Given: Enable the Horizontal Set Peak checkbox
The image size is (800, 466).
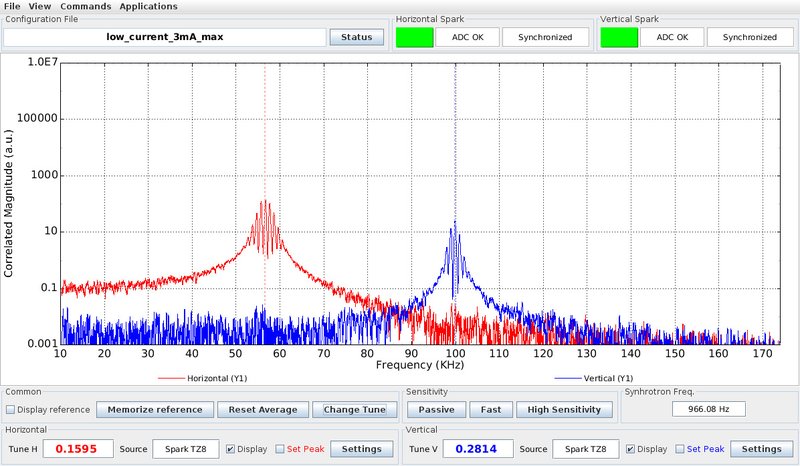Looking at the screenshot, I should tap(280, 449).
